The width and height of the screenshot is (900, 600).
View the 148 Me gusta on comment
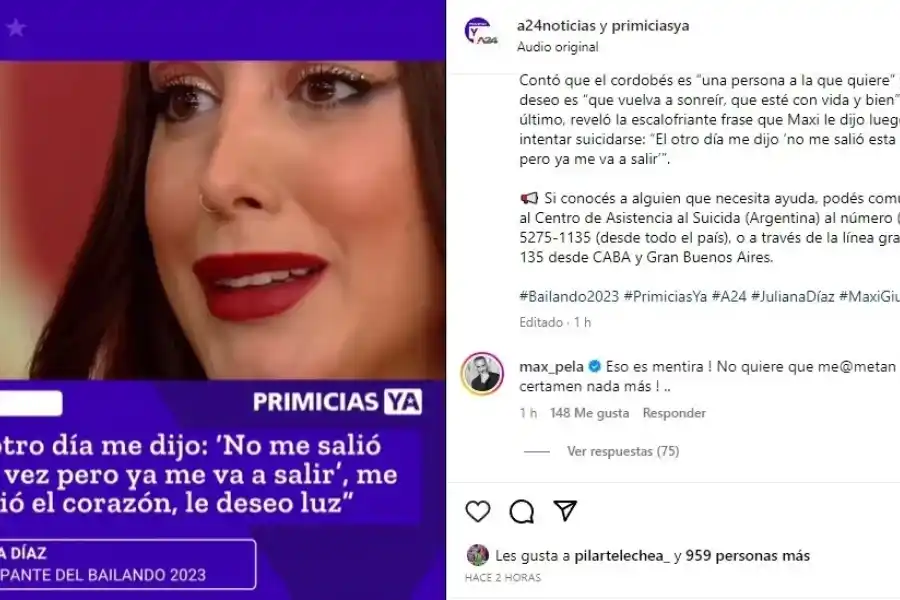click(589, 413)
